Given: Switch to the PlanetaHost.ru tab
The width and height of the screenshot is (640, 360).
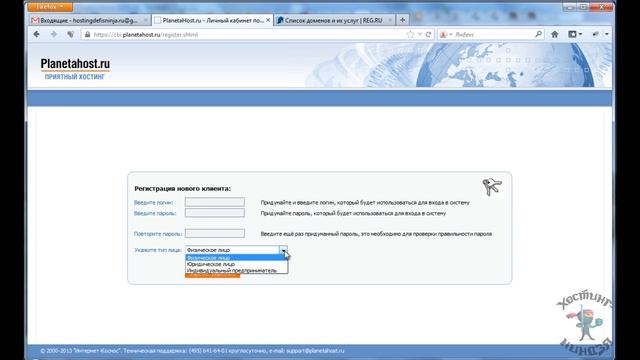Looking at the screenshot, I should (x=212, y=20).
